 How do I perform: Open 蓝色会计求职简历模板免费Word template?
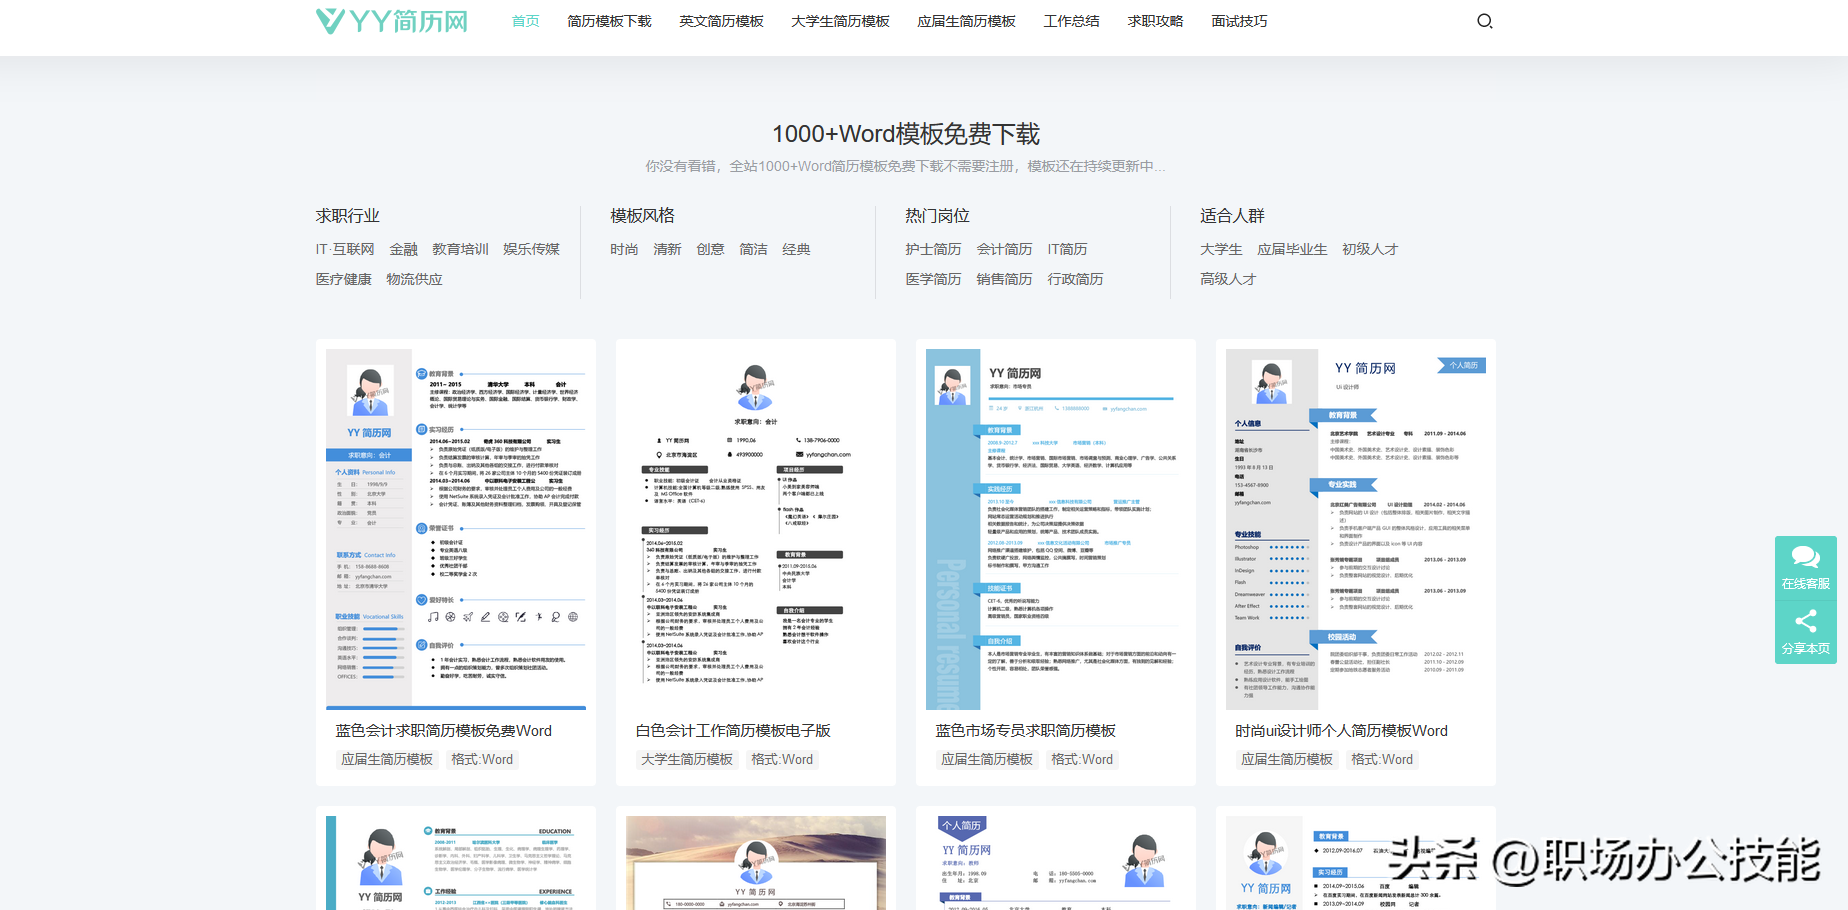(444, 730)
